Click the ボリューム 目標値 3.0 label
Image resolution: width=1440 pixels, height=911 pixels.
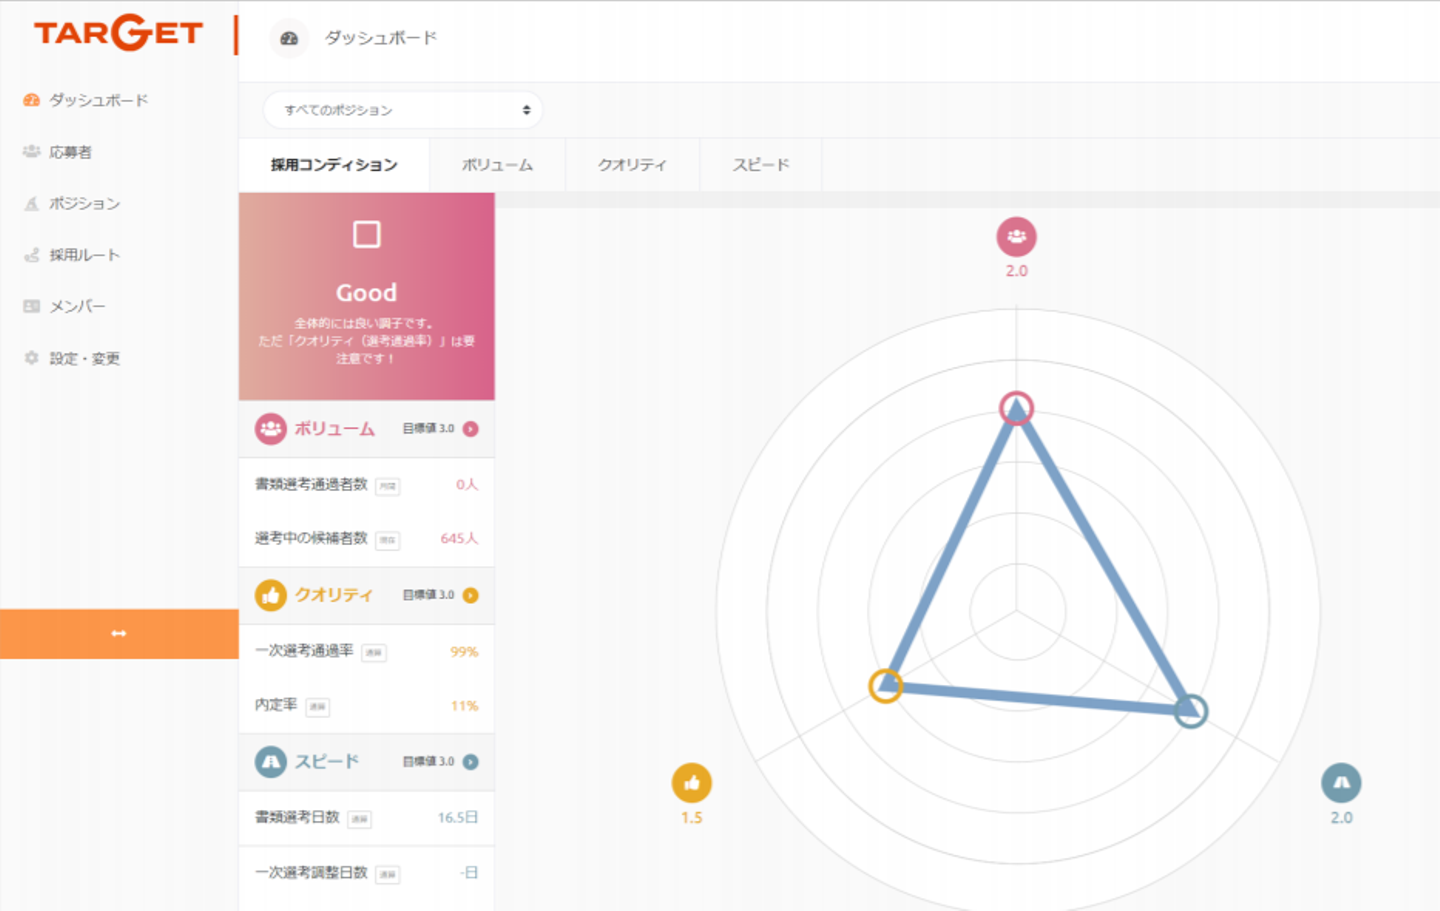pos(428,429)
